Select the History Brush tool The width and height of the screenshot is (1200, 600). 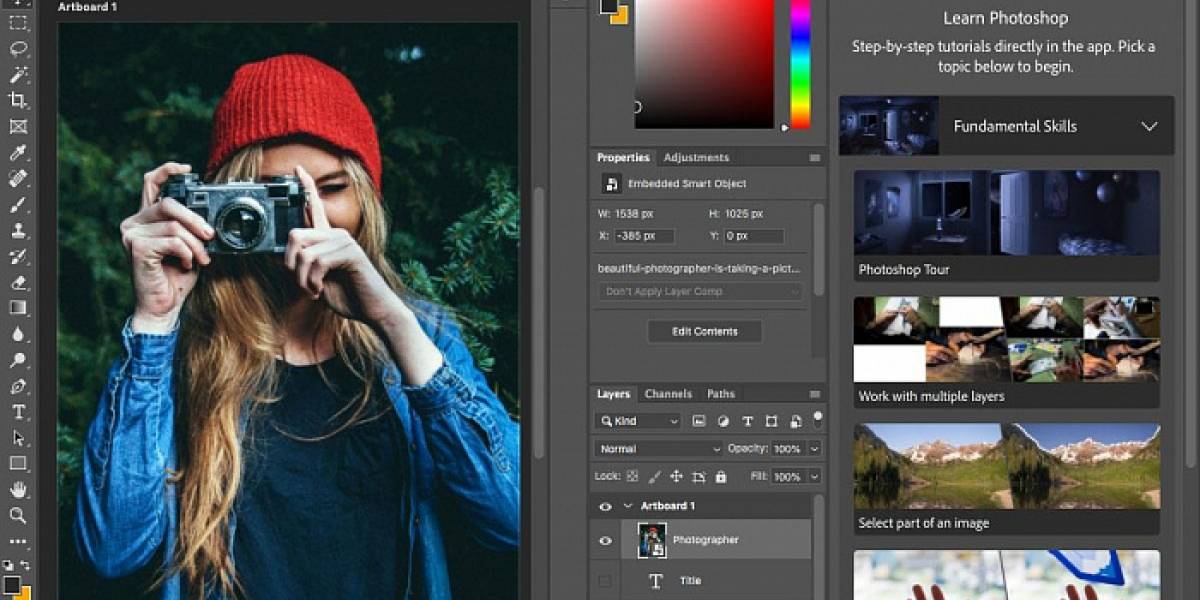tap(18, 256)
